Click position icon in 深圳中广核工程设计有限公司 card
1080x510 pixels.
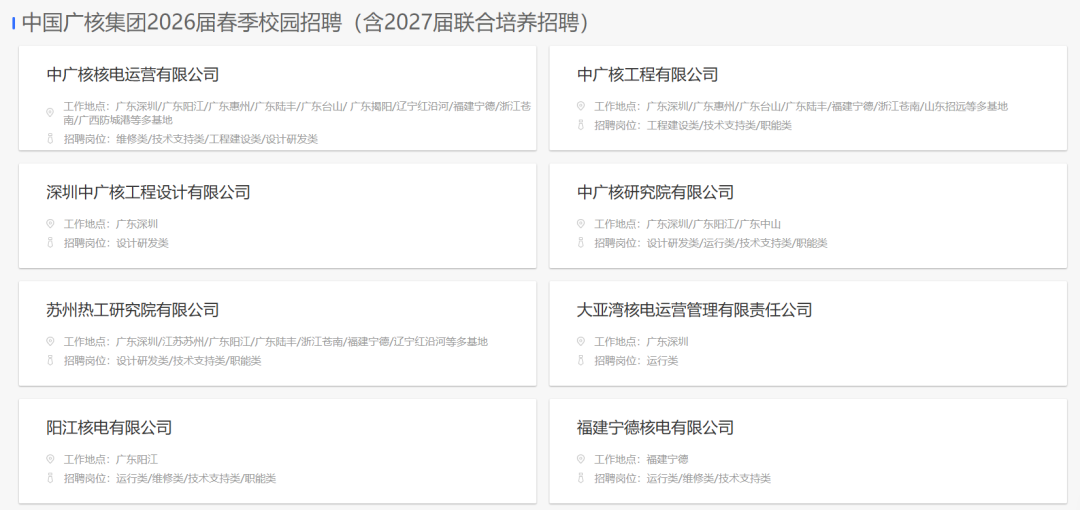click(50, 243)
